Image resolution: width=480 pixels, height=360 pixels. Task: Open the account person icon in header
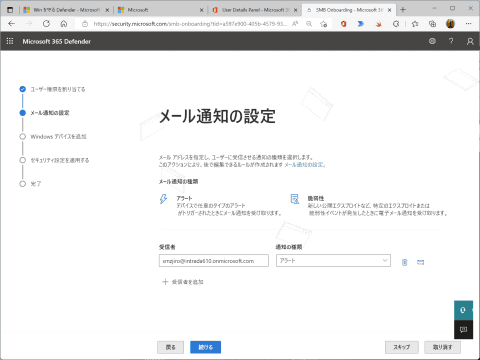coord(470,41)
